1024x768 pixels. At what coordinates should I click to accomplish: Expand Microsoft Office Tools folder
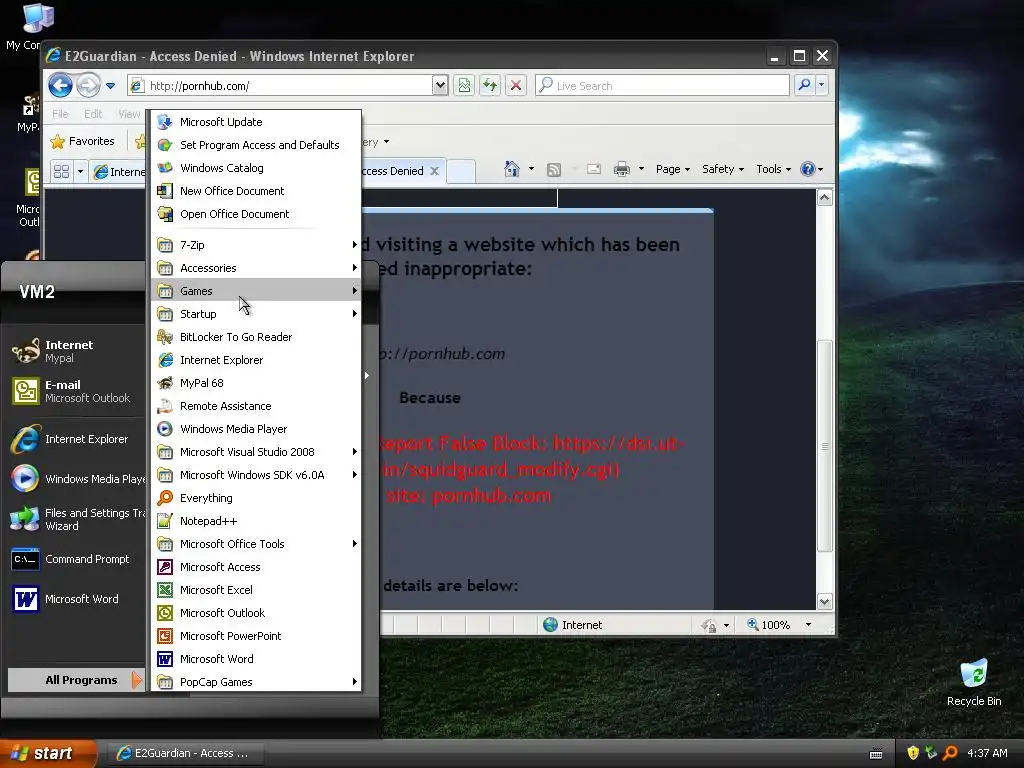(x=256, y=543)
